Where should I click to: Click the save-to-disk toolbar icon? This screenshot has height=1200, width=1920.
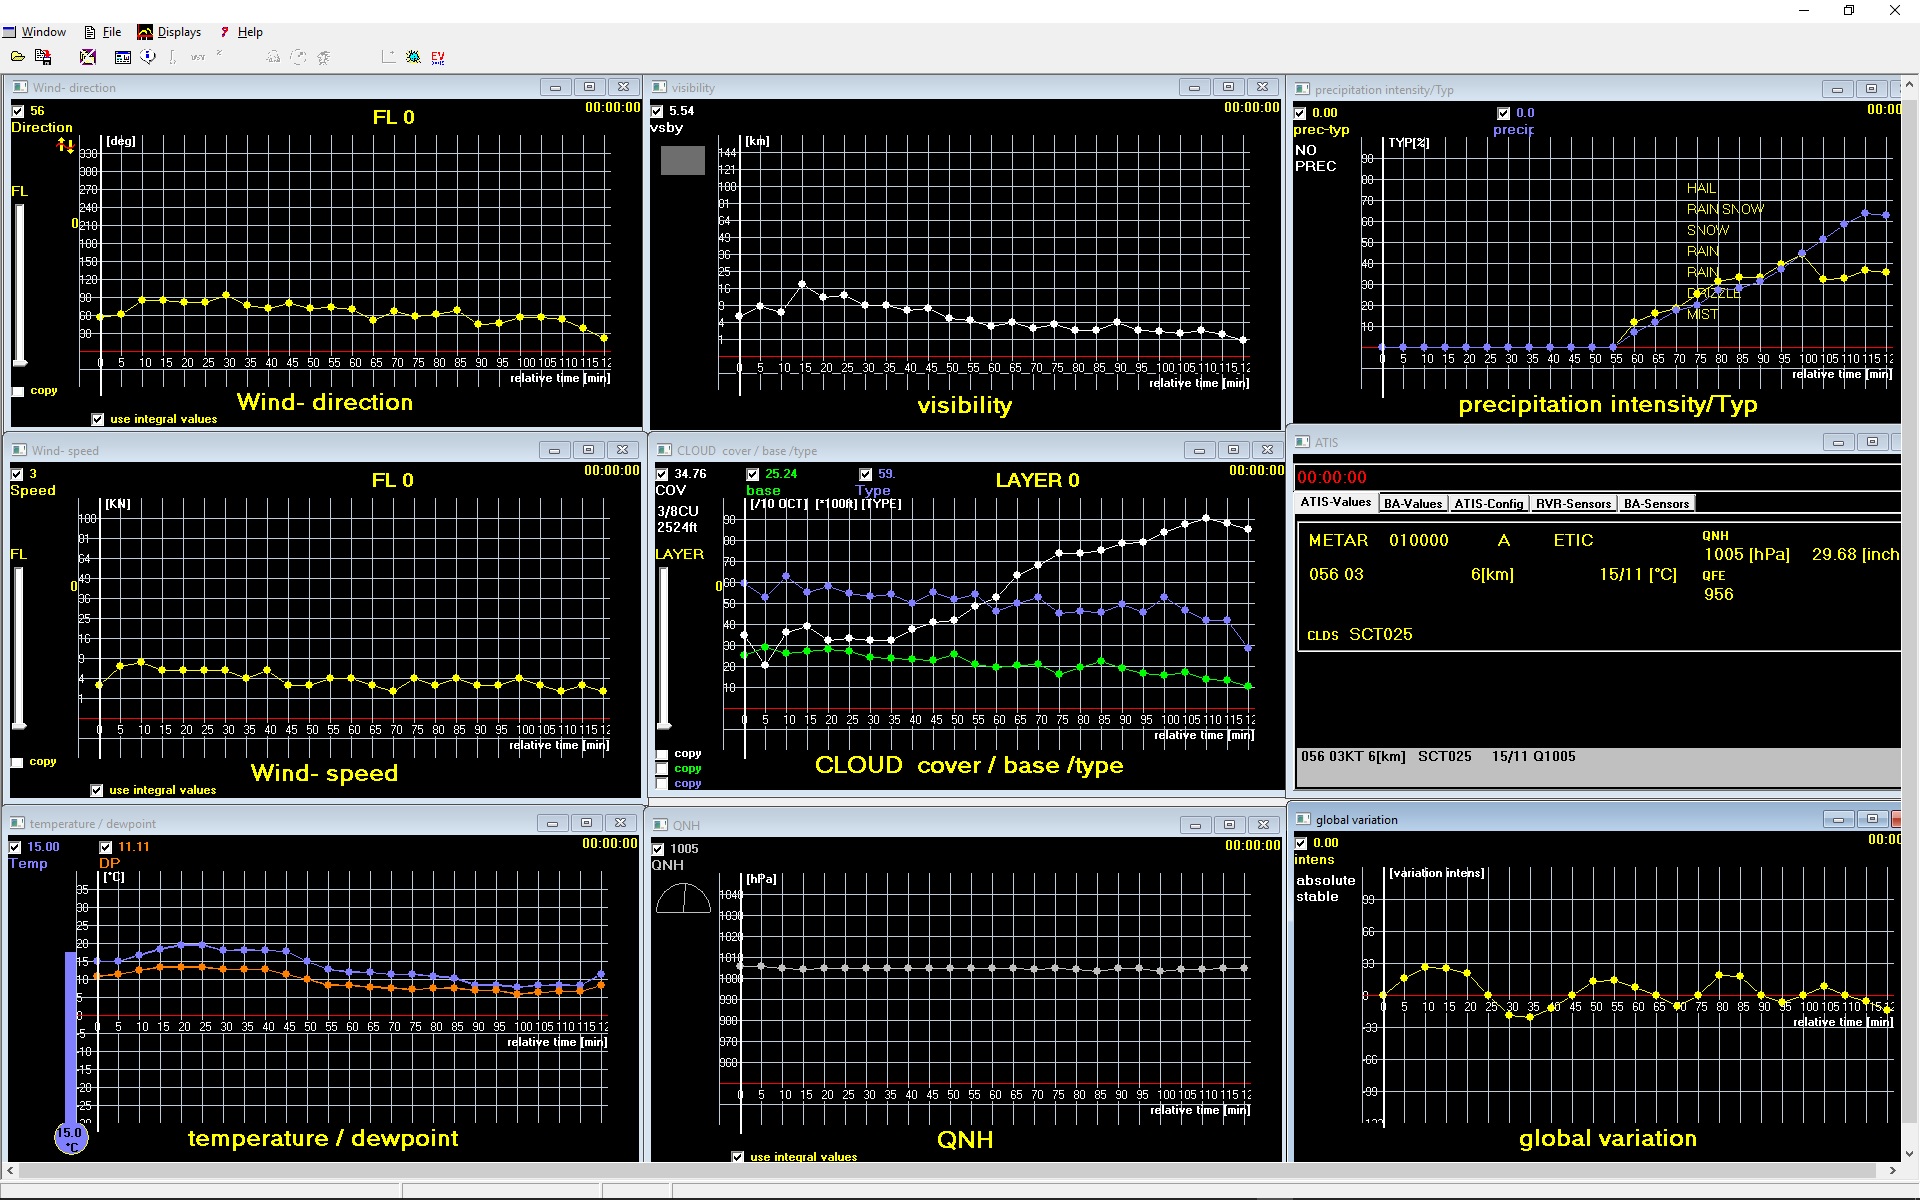tap(43, 57)
